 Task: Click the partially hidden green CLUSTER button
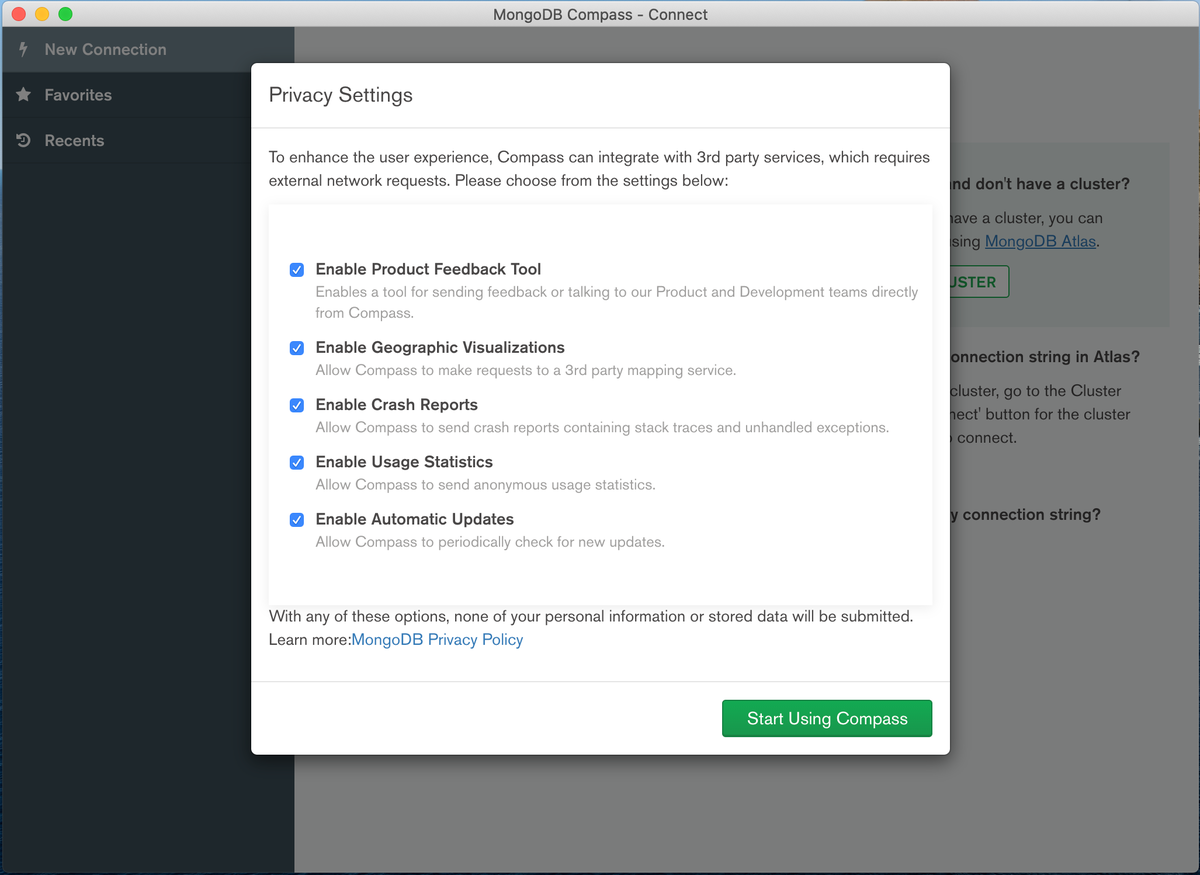click(x=979, y=282)
